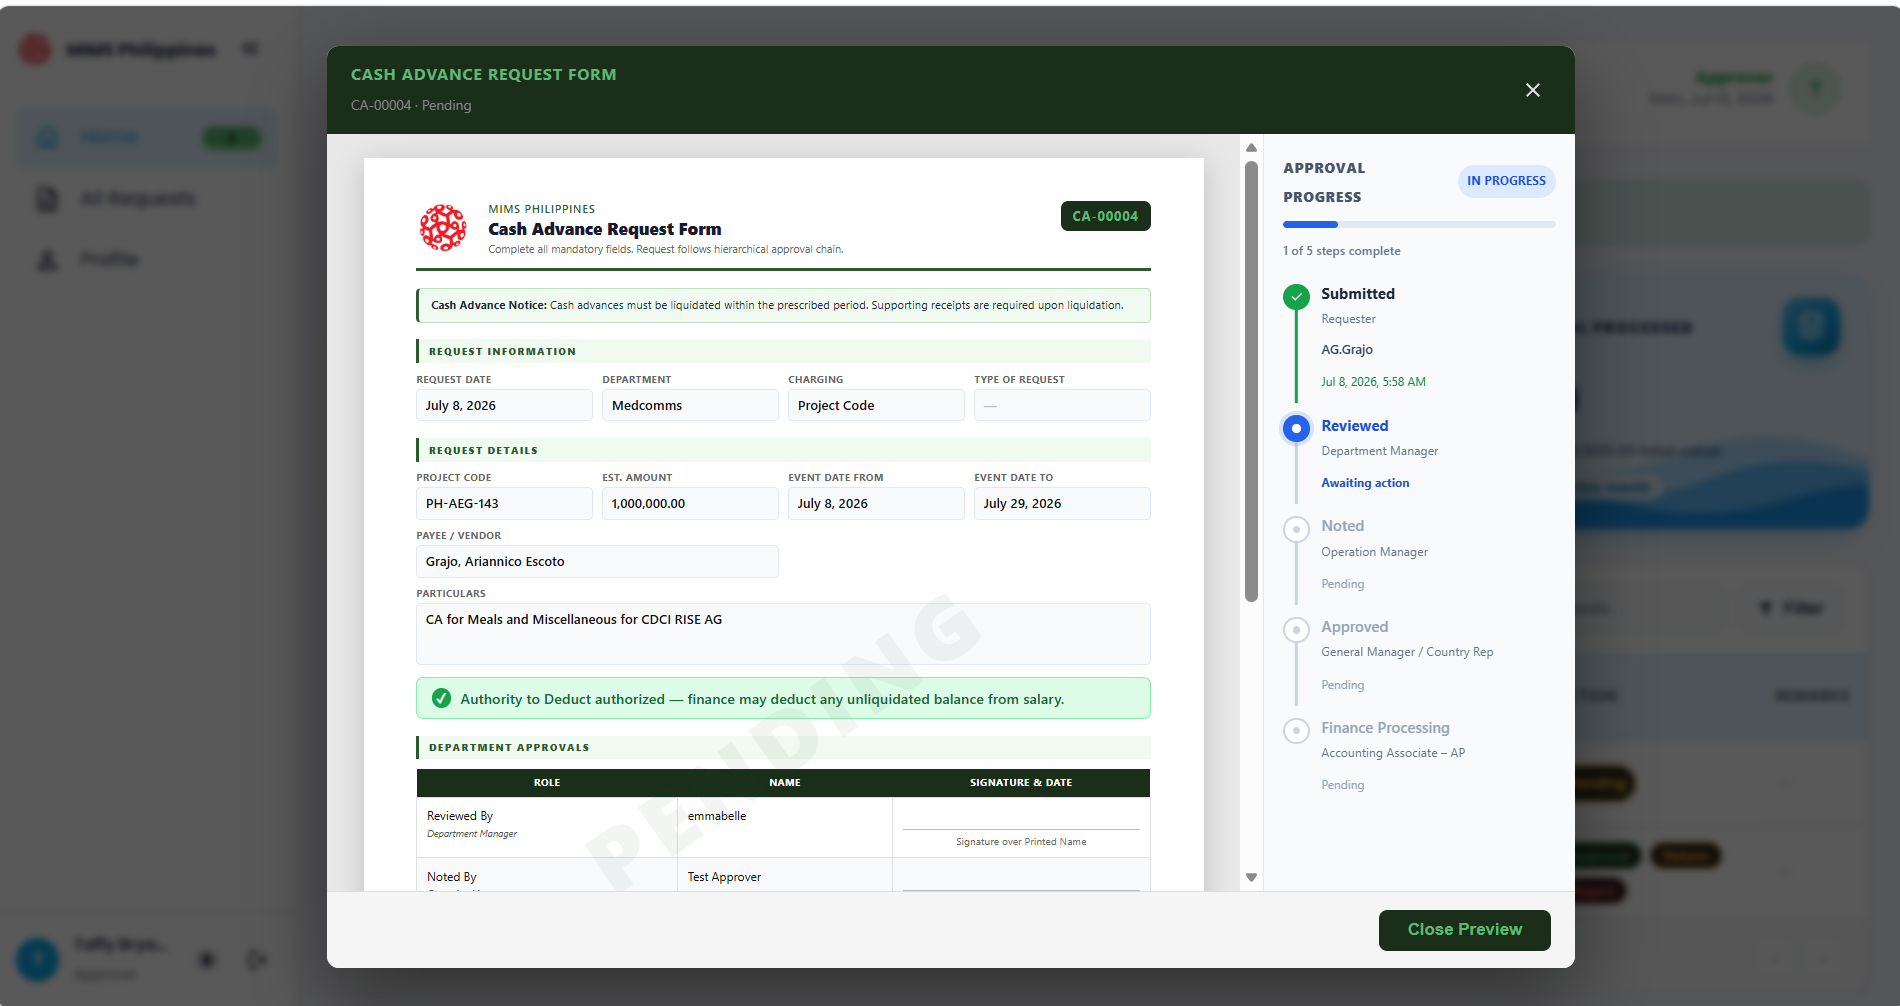Click the All Requests document icon in sidebar
This screenshot has height=1006, width=1900.
[x=47, y=199]
